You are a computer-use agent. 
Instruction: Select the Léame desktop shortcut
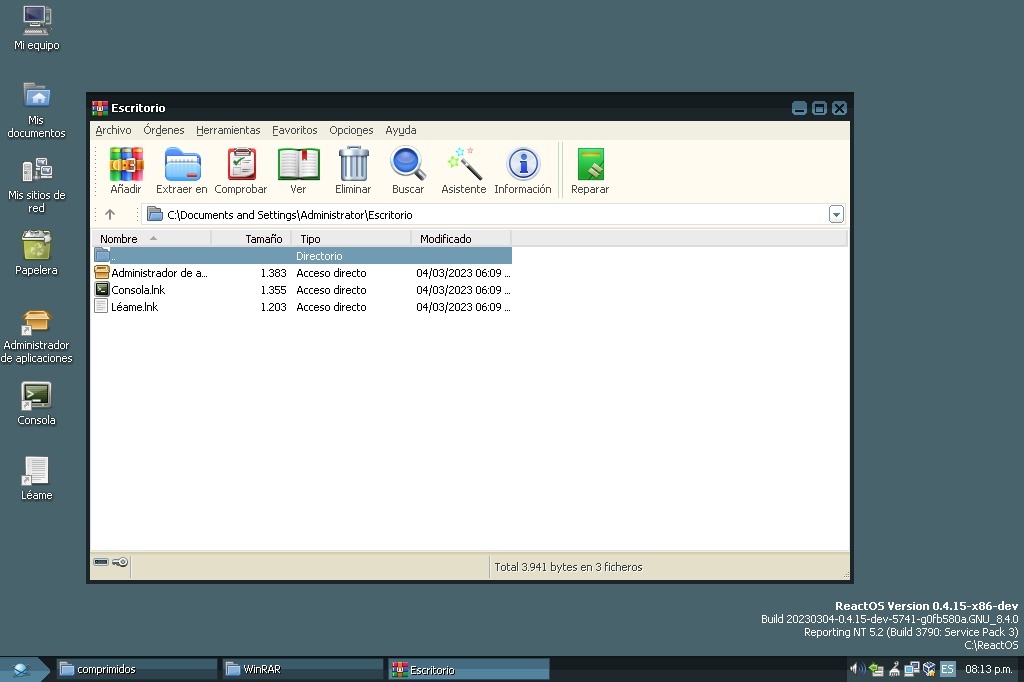[37, 479]
